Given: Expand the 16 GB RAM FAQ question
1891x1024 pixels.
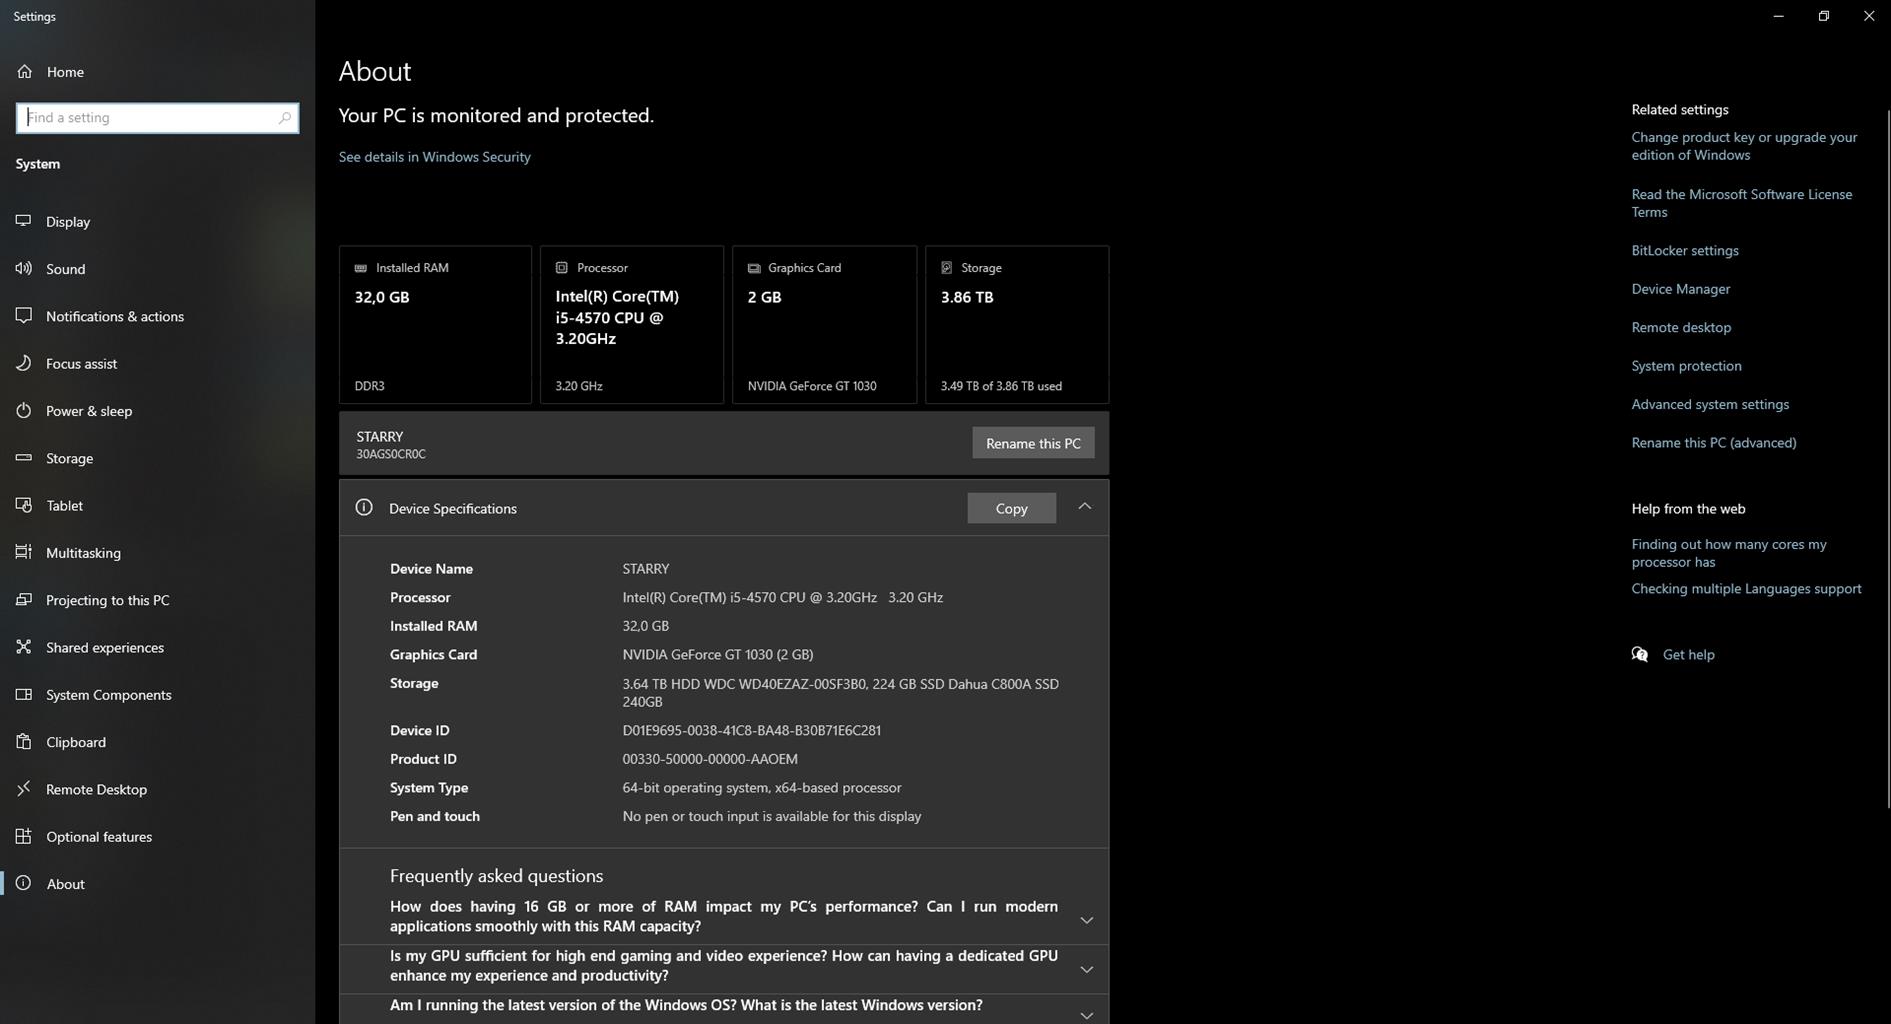Looking at the screenshot, I should click(x=1086, y=920).
